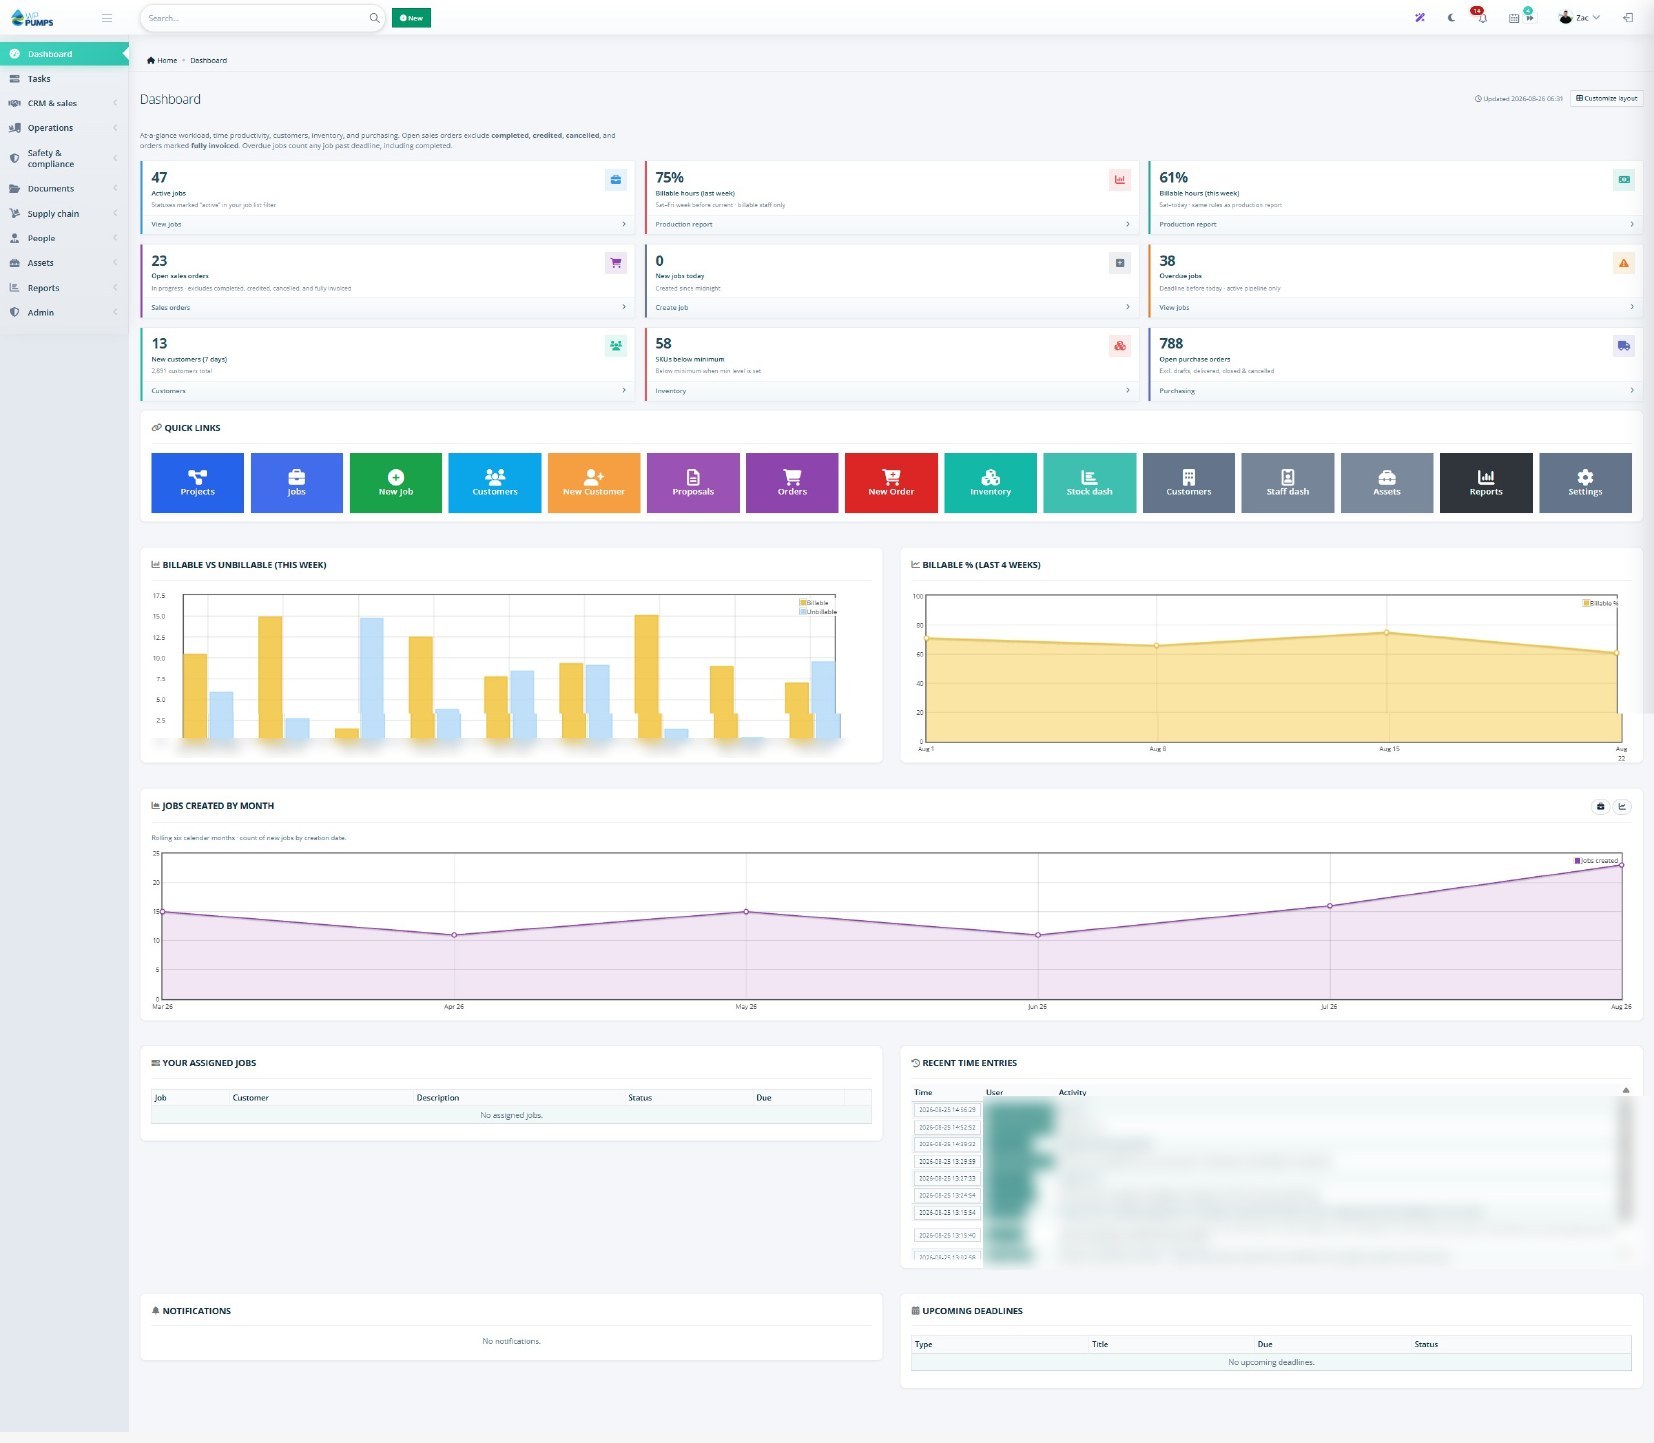Image resolution: width=1654 pixels, height=1443 pixels.
Task: Open Tasks in the sidebar
Action: (x=64, y=79)
